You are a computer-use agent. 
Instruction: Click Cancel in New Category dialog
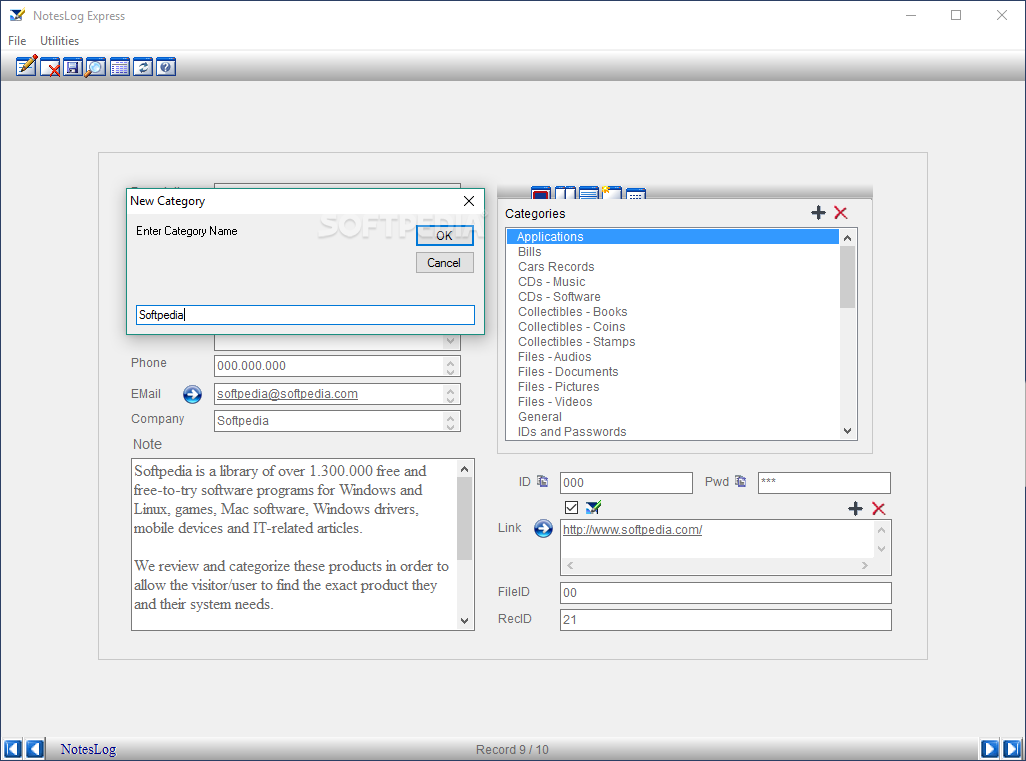coord(444,262)
